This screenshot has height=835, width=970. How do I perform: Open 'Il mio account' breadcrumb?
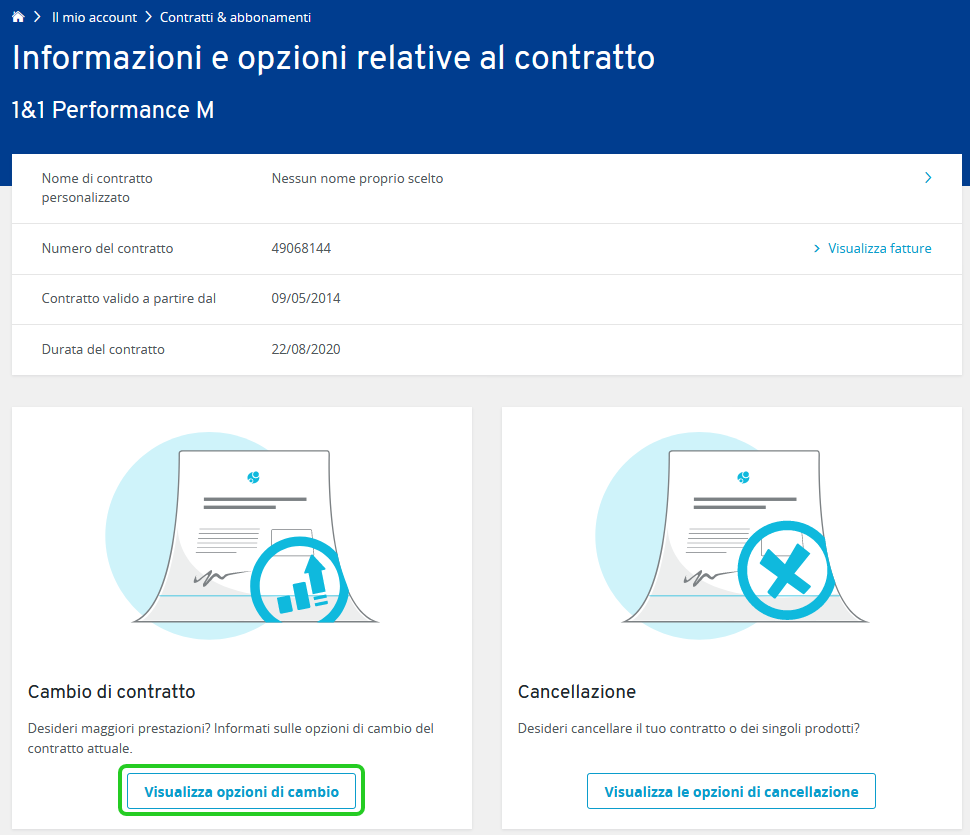coord(94,17)
